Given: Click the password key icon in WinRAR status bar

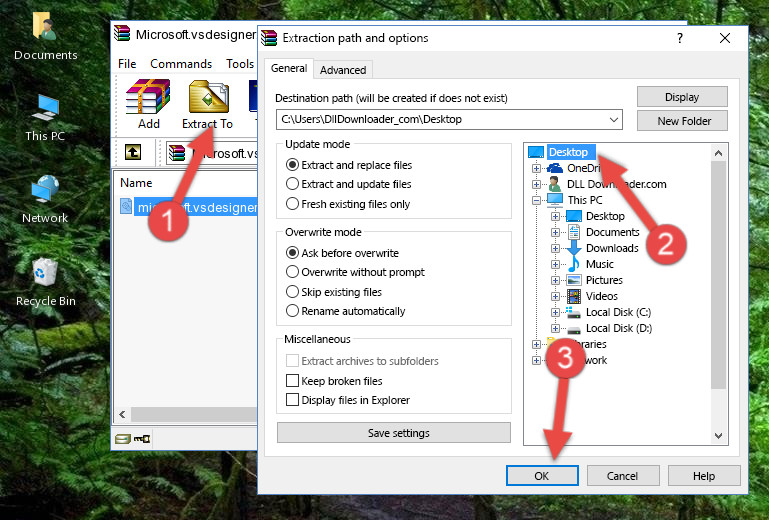Looking at the screenshot, I should pos(142,439).
